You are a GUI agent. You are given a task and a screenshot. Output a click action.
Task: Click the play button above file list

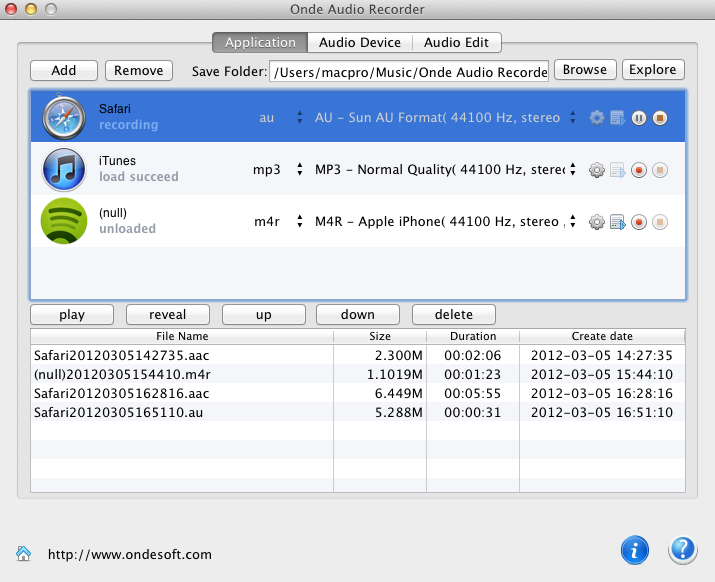pos(72,315)
